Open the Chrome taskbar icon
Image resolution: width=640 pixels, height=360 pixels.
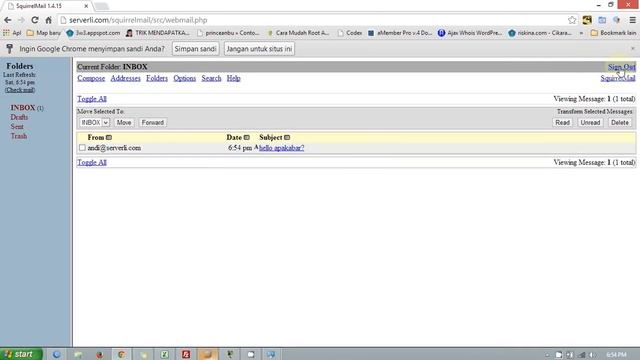122,354
